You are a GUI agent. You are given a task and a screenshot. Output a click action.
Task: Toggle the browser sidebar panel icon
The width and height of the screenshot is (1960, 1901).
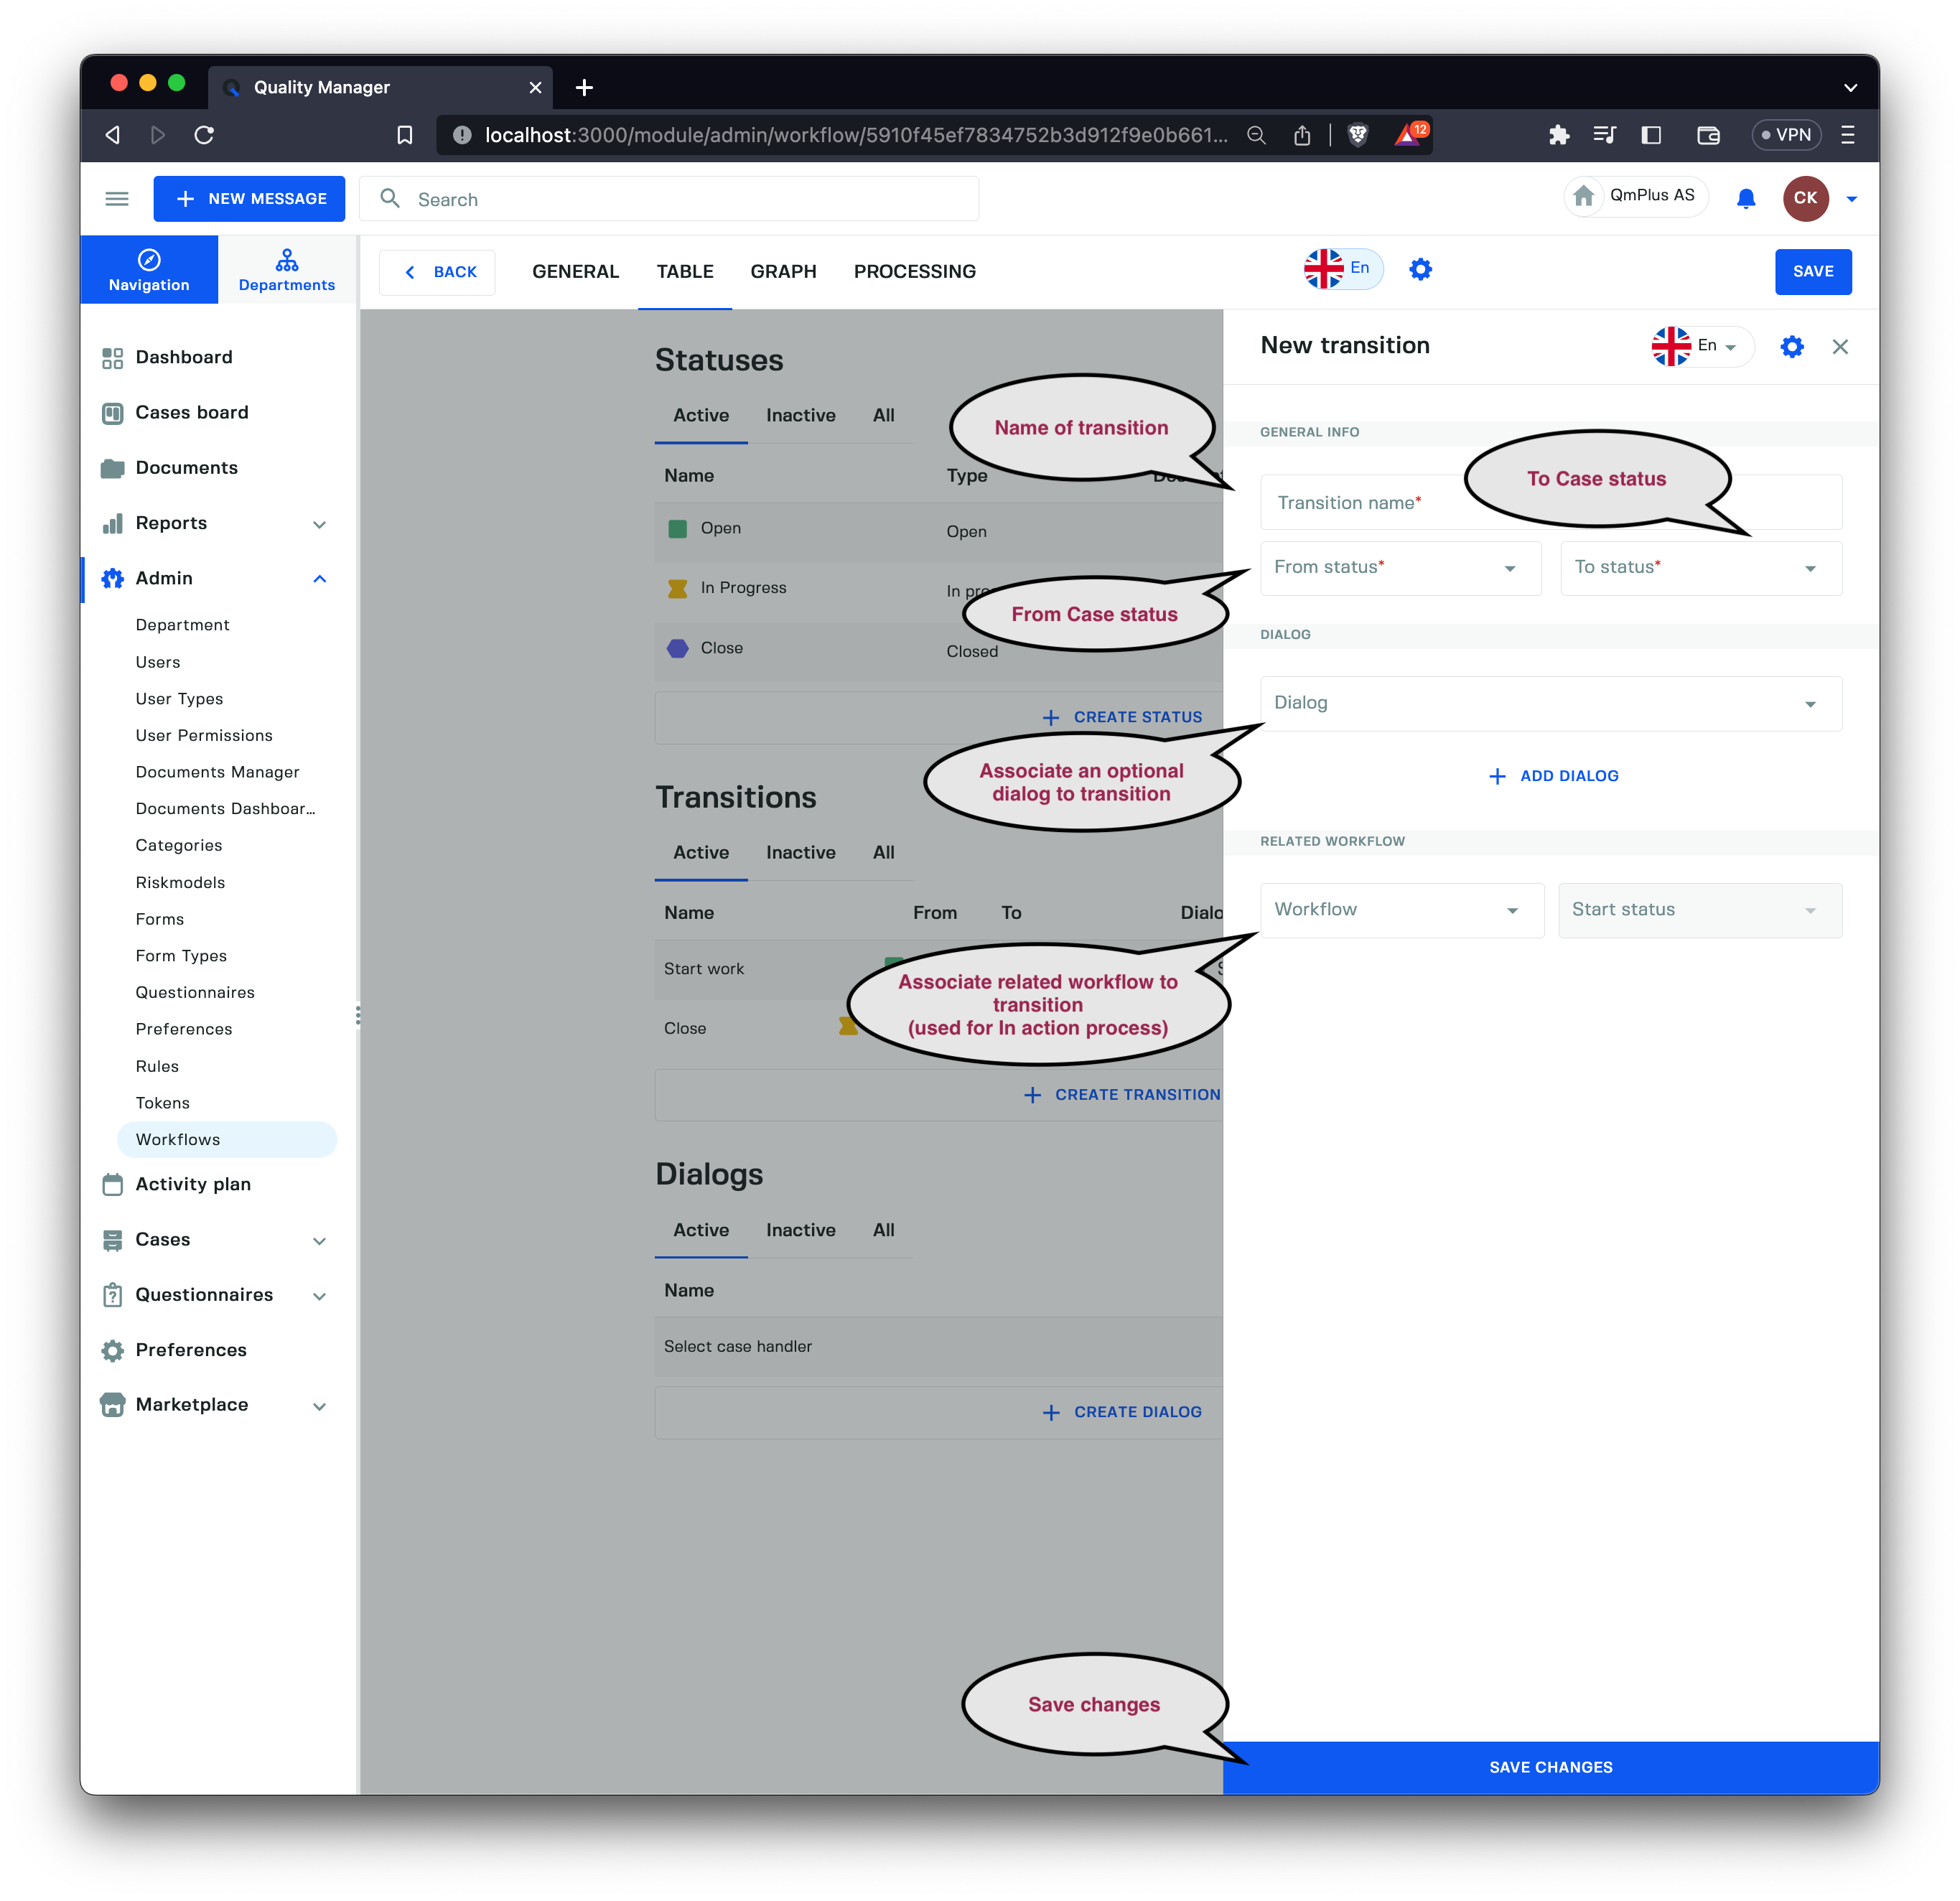tap(1651, 135)
